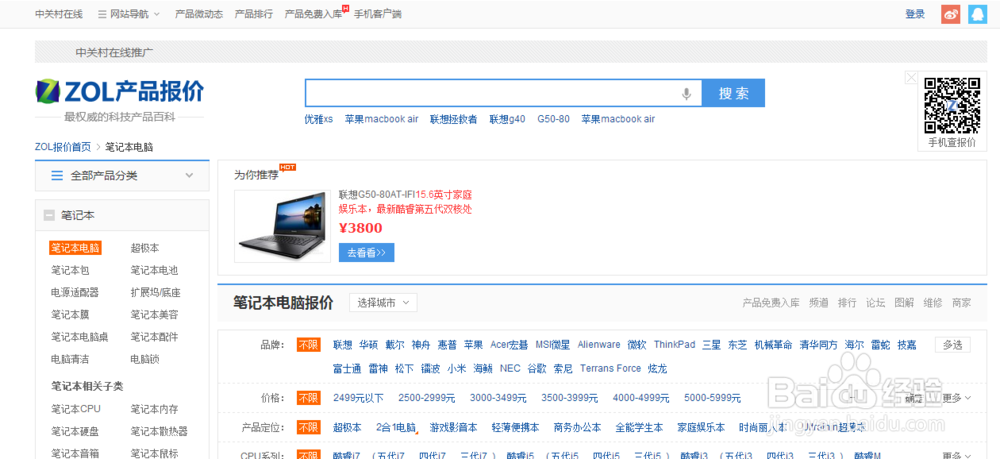The height and width of the screenshot is (459, 1000).
Task: Click the QQ penguin icon in top bar
Action: 977,14
